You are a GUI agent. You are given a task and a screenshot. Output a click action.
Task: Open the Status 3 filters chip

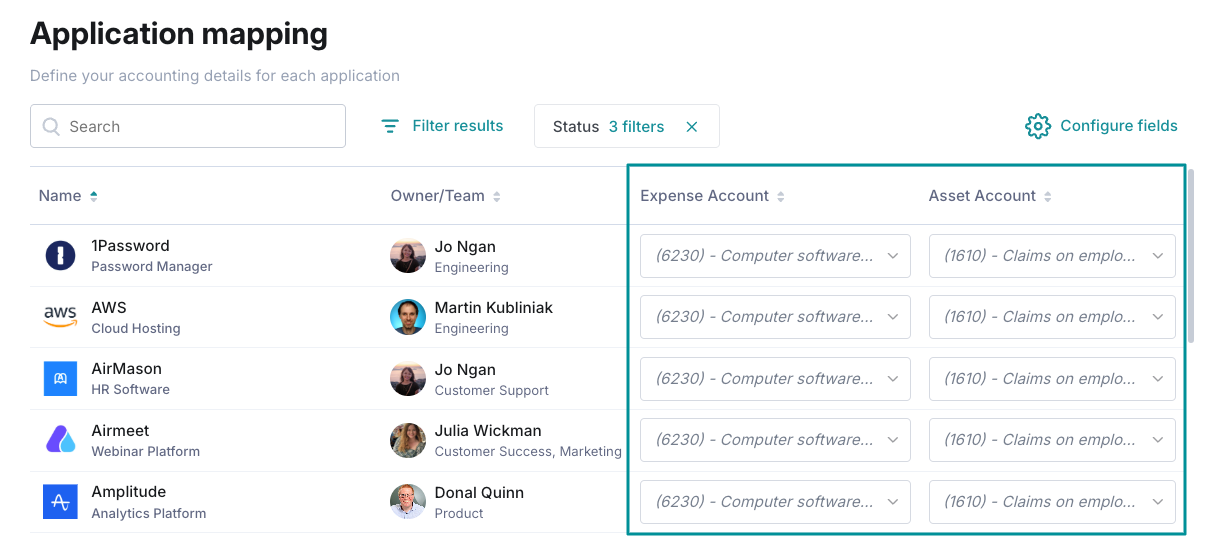[609, 127]
